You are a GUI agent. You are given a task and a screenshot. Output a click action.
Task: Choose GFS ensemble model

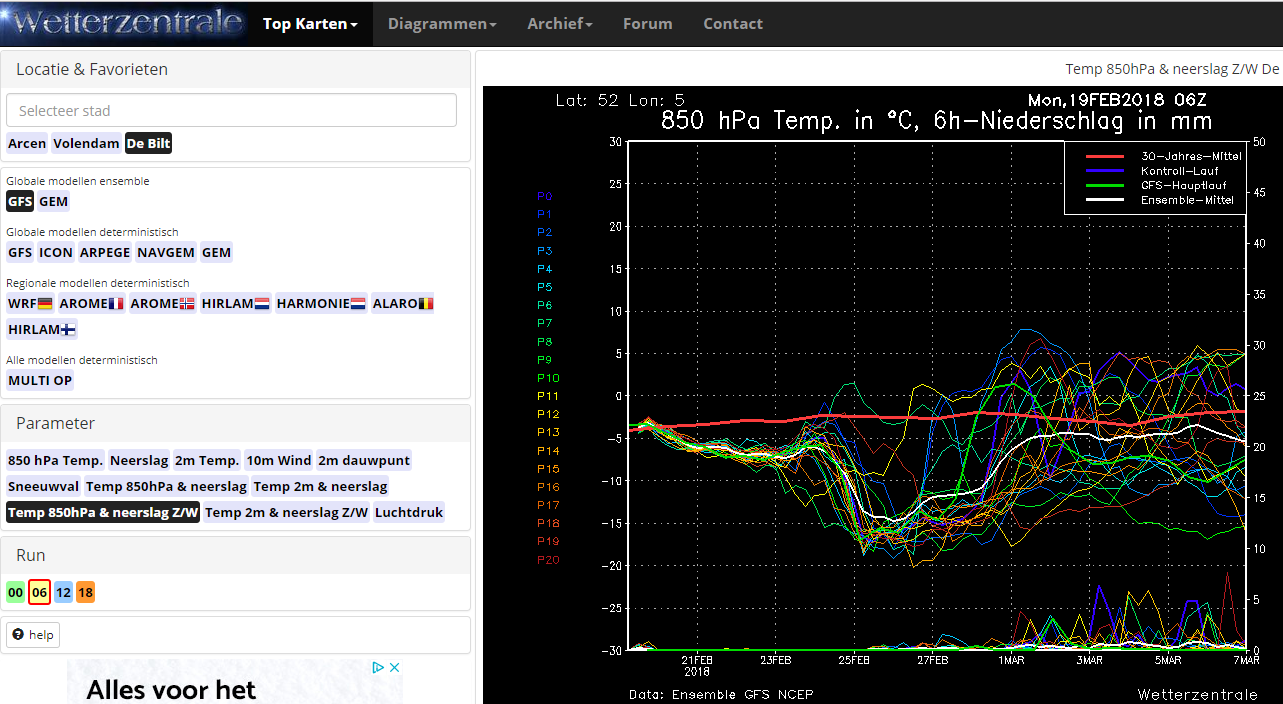point(20,201)
